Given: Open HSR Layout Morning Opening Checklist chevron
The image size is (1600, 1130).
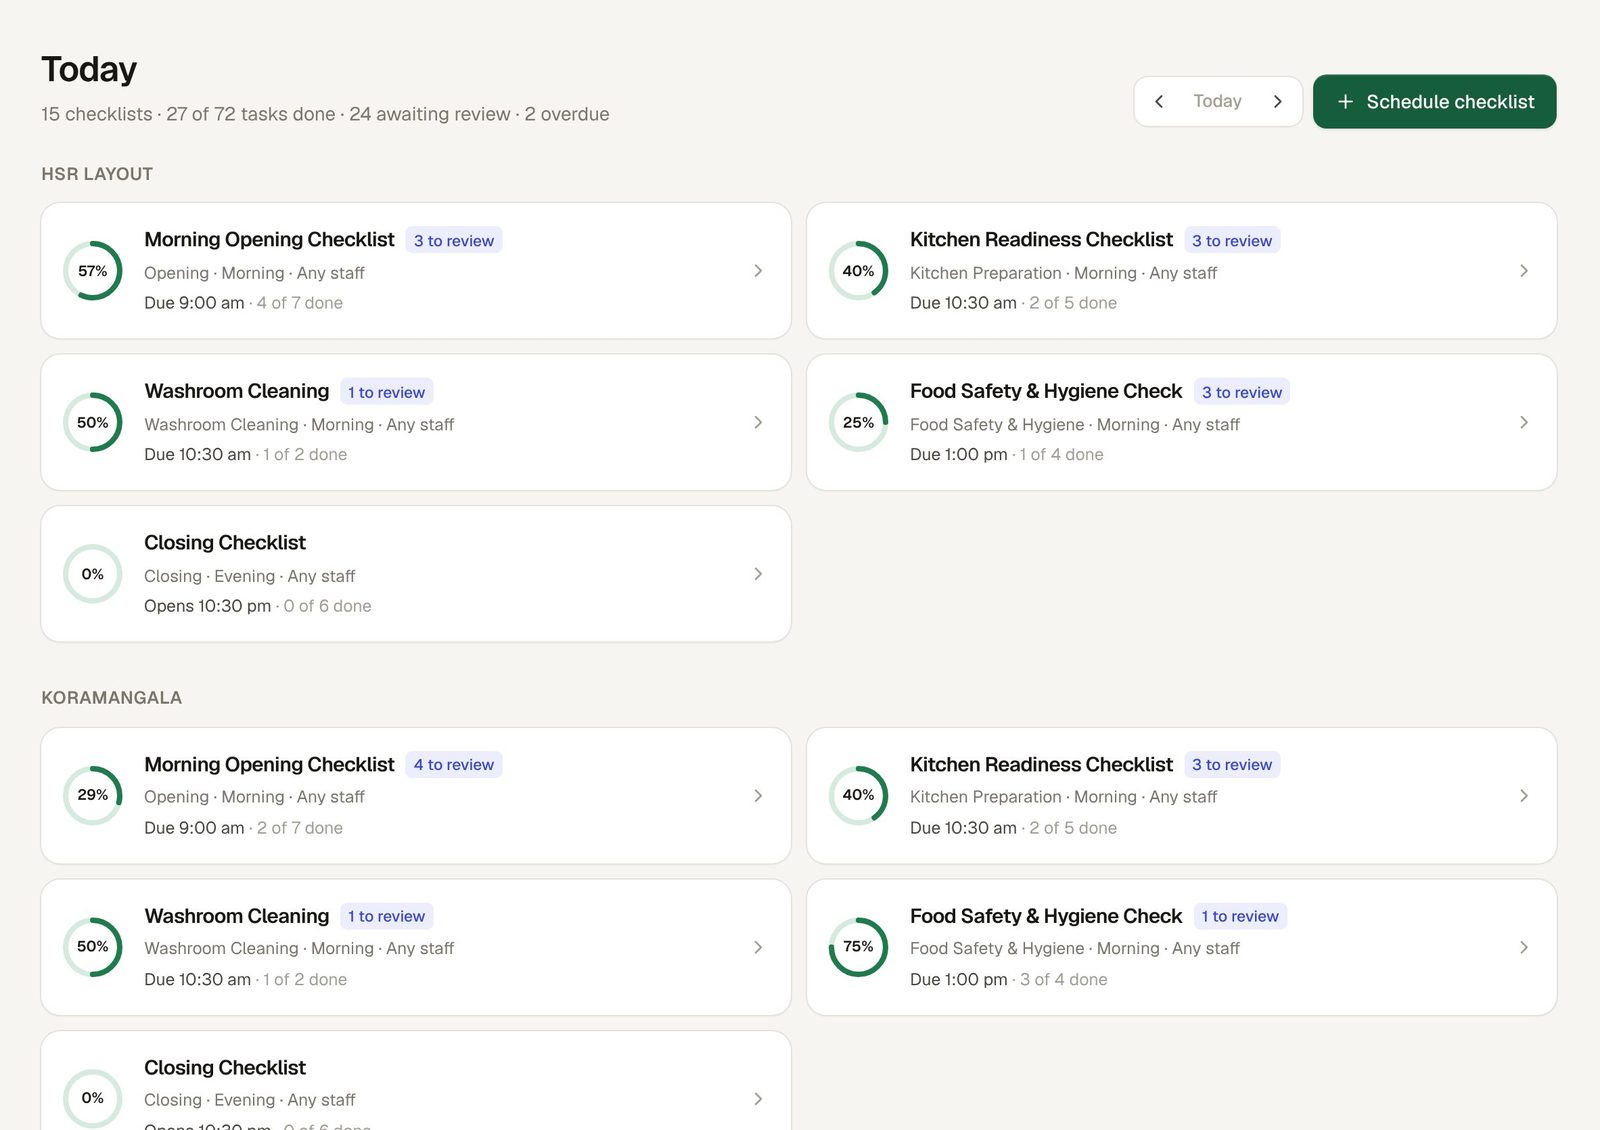Looking at the screenshot, I should 758,271.
